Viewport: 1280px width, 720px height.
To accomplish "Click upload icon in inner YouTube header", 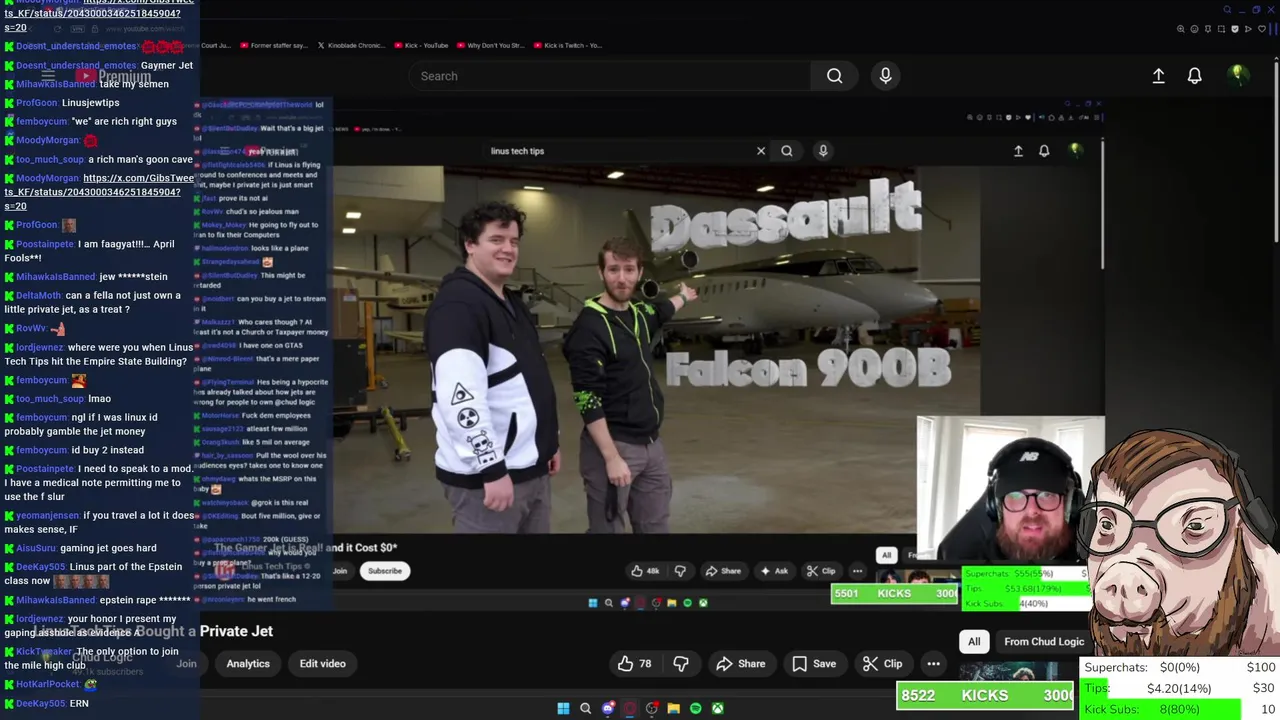I will tap(1018, 151).
